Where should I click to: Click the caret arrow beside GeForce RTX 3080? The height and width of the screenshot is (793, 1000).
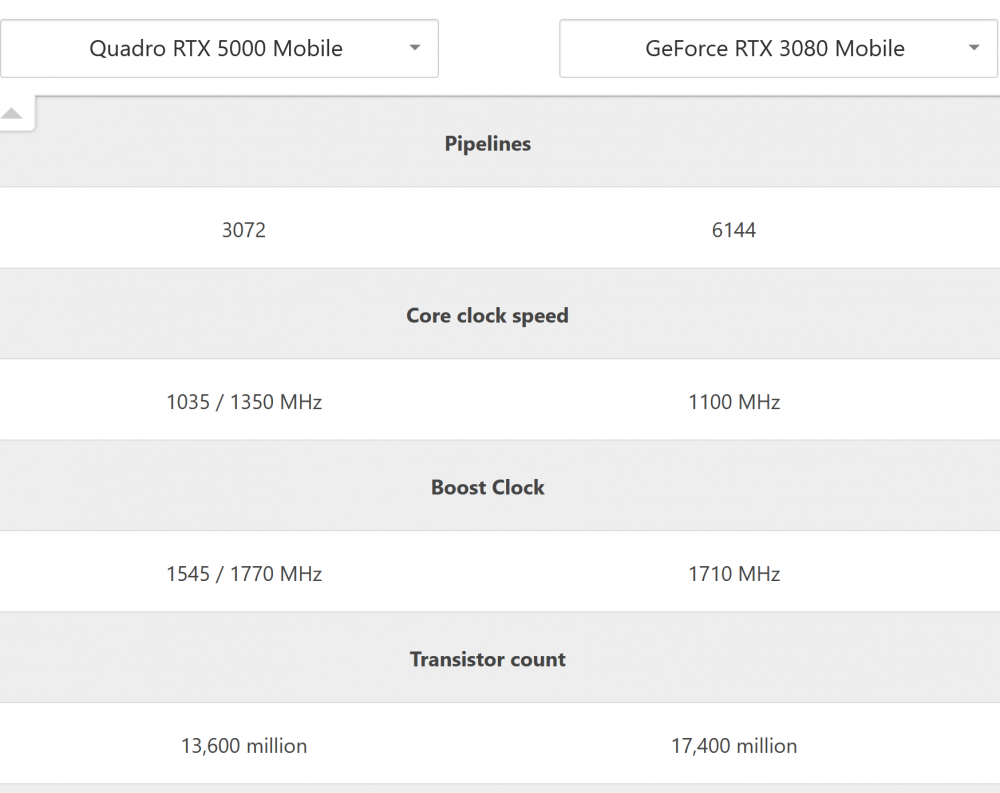click(x=975, y=48)
